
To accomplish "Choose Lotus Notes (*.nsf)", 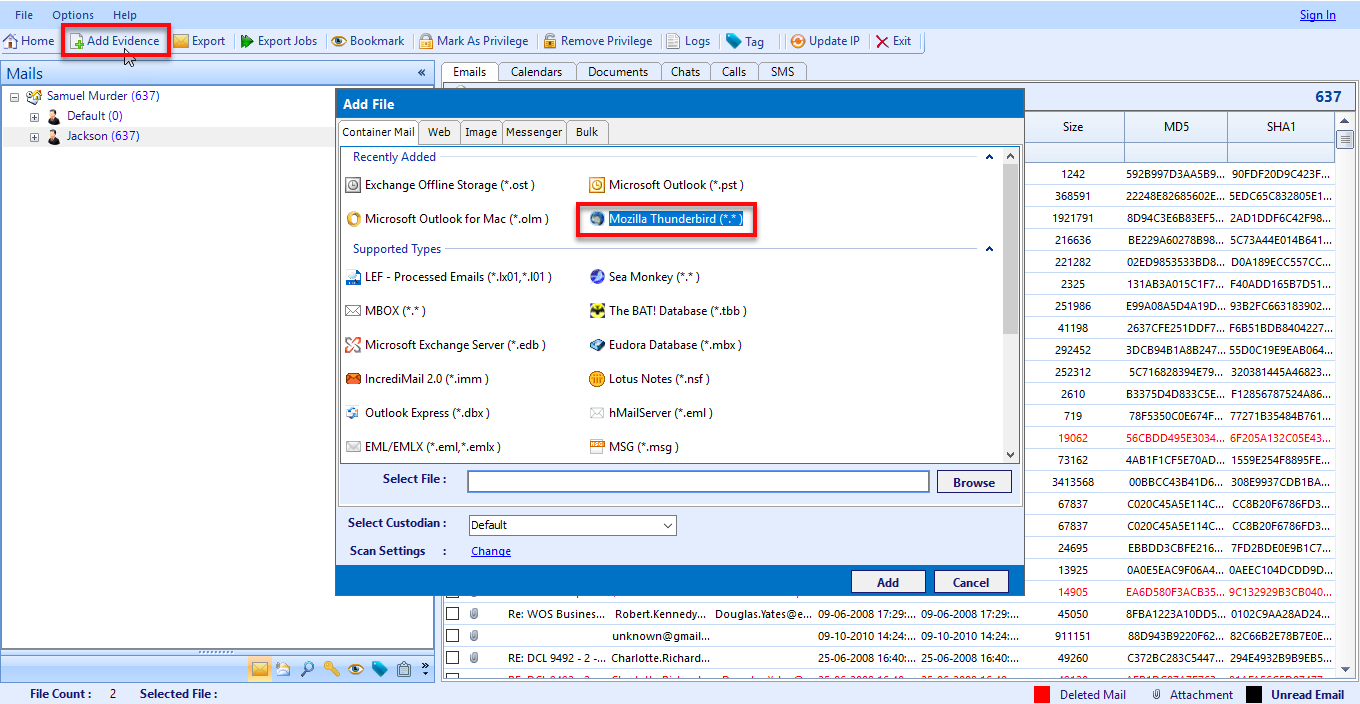I will pyautogui.click(x=649, y=379).
